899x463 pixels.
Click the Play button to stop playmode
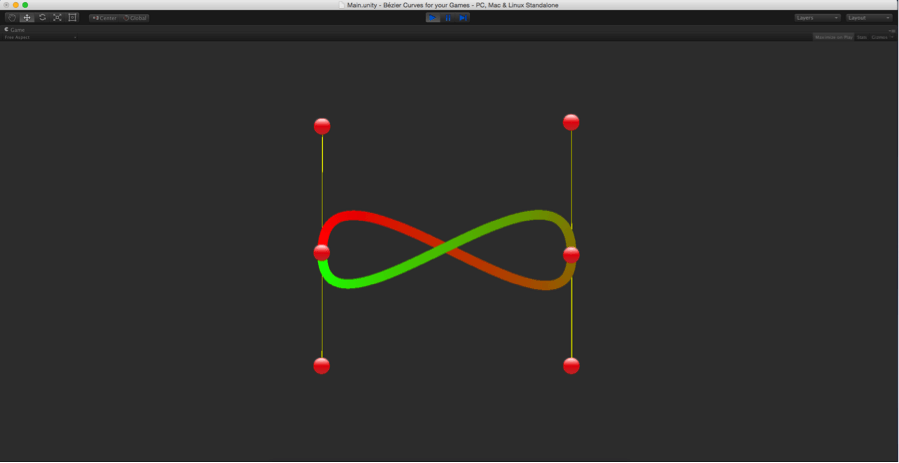tap(433, 18)
